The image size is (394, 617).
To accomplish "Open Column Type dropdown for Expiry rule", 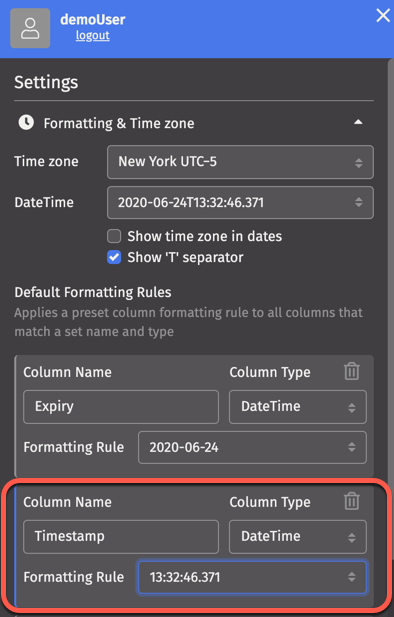I will [298, 407].
